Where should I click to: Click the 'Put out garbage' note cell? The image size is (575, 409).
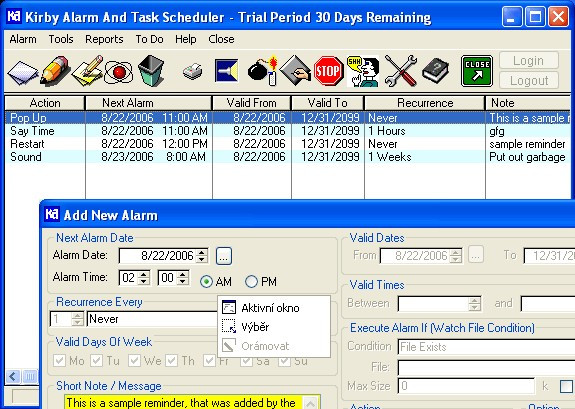(527, 157)
